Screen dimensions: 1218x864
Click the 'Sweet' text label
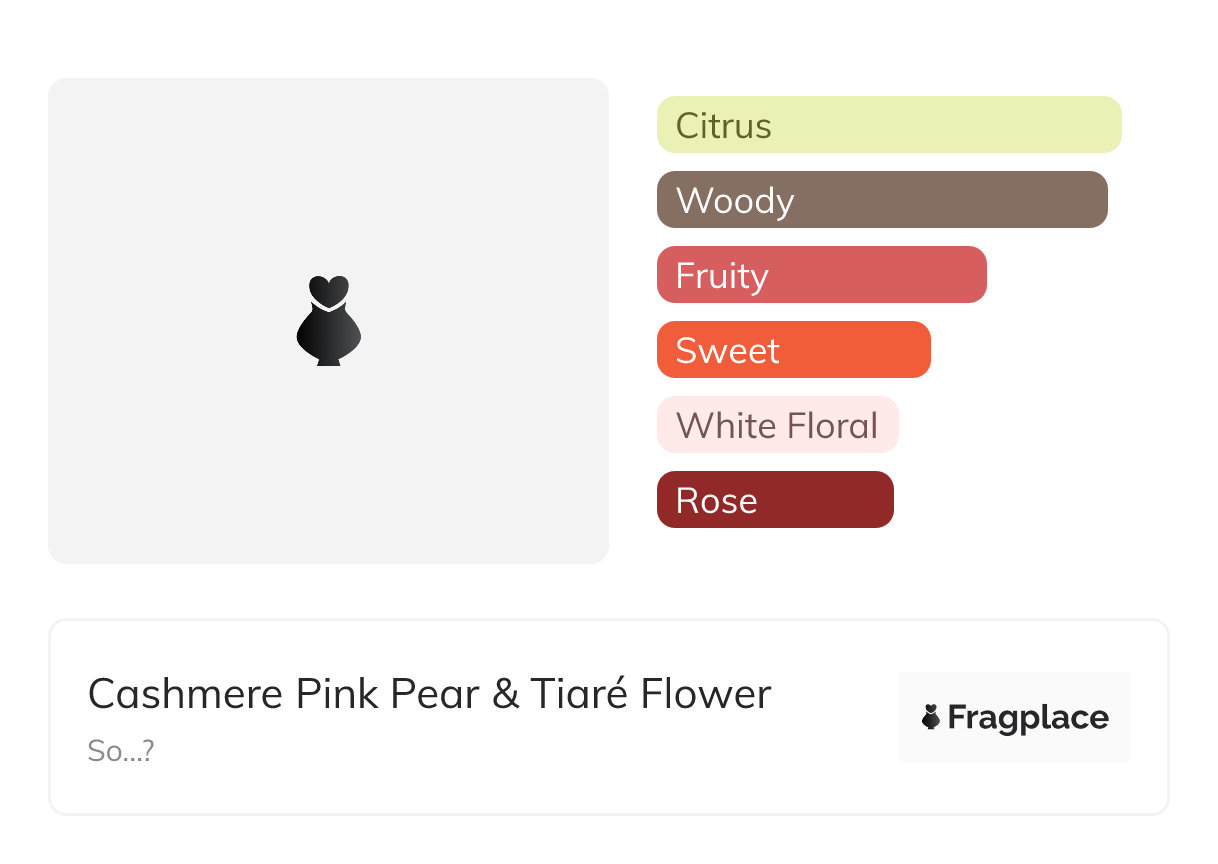pyautogui.click(x=727, y=351)
